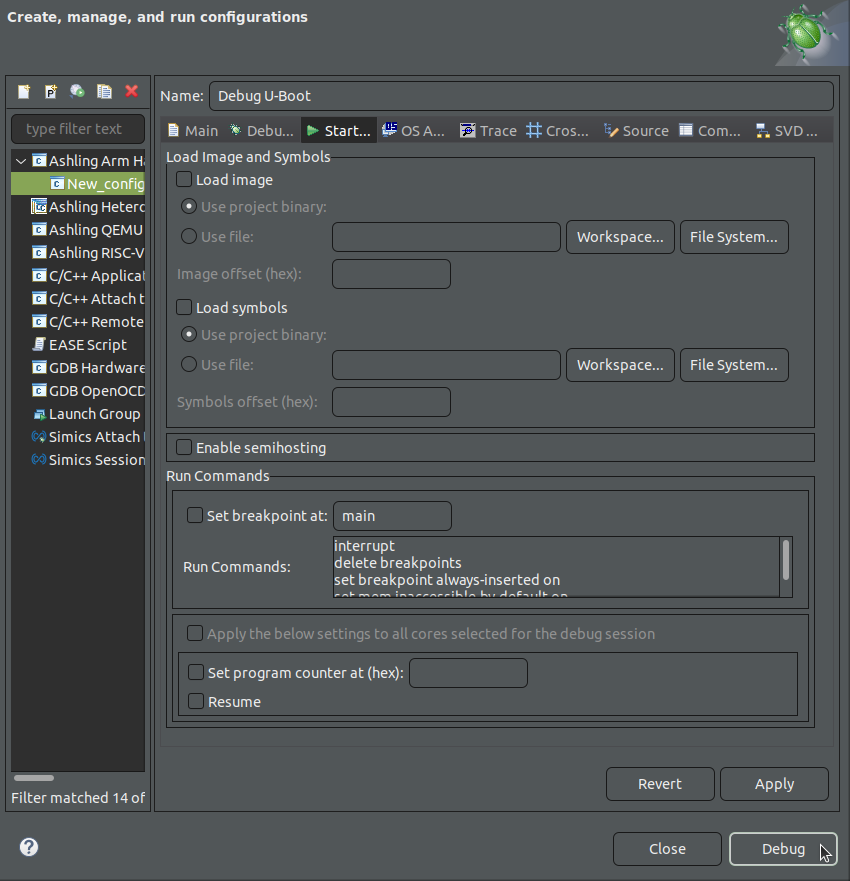Enable the Load image checkbox
Image resolution: width=850 pixels, height=881 pixels.
tap(185, 180)
